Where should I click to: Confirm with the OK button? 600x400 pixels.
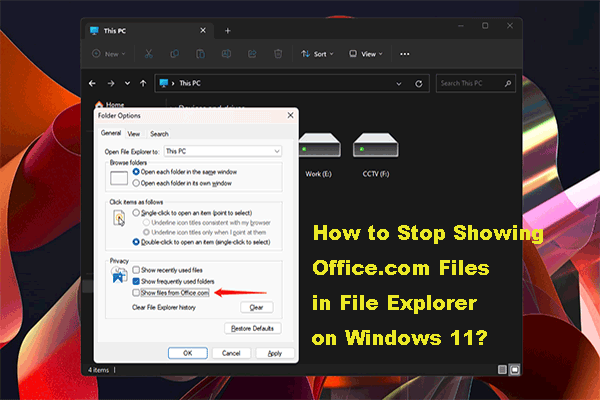[188, 353]
